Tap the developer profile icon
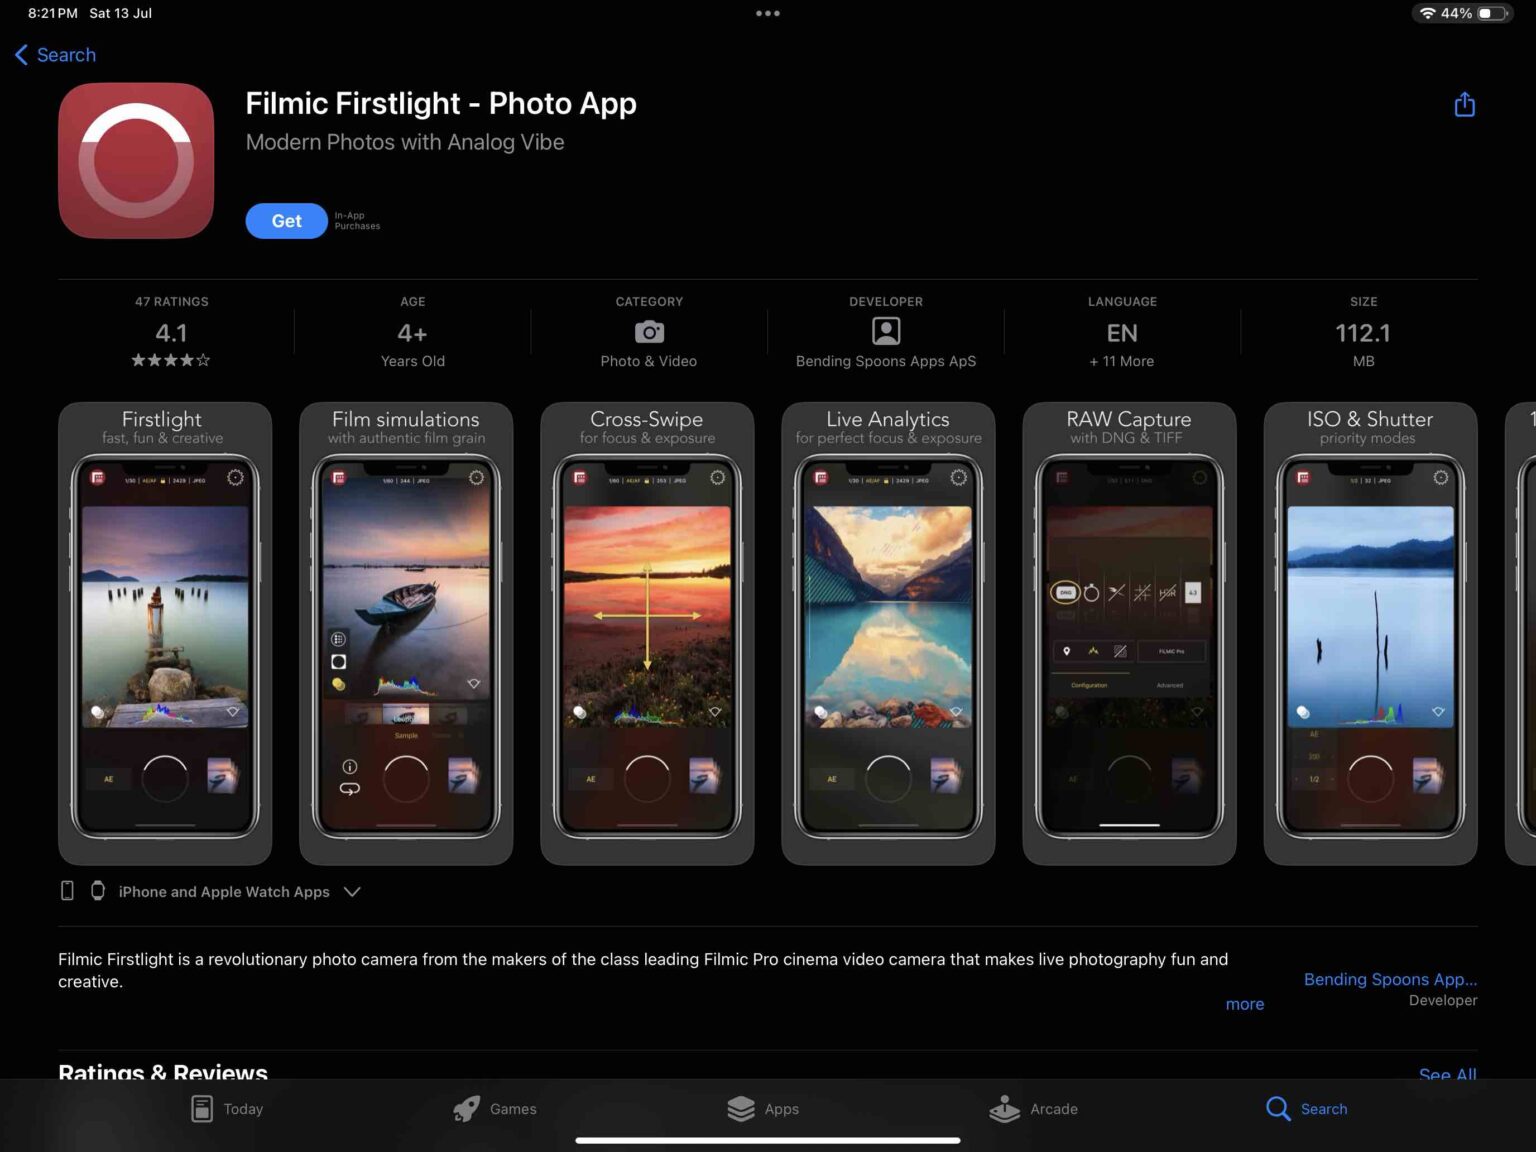Image resolution: width=1536 pixels, height=1152 pixels. [884, 332]
